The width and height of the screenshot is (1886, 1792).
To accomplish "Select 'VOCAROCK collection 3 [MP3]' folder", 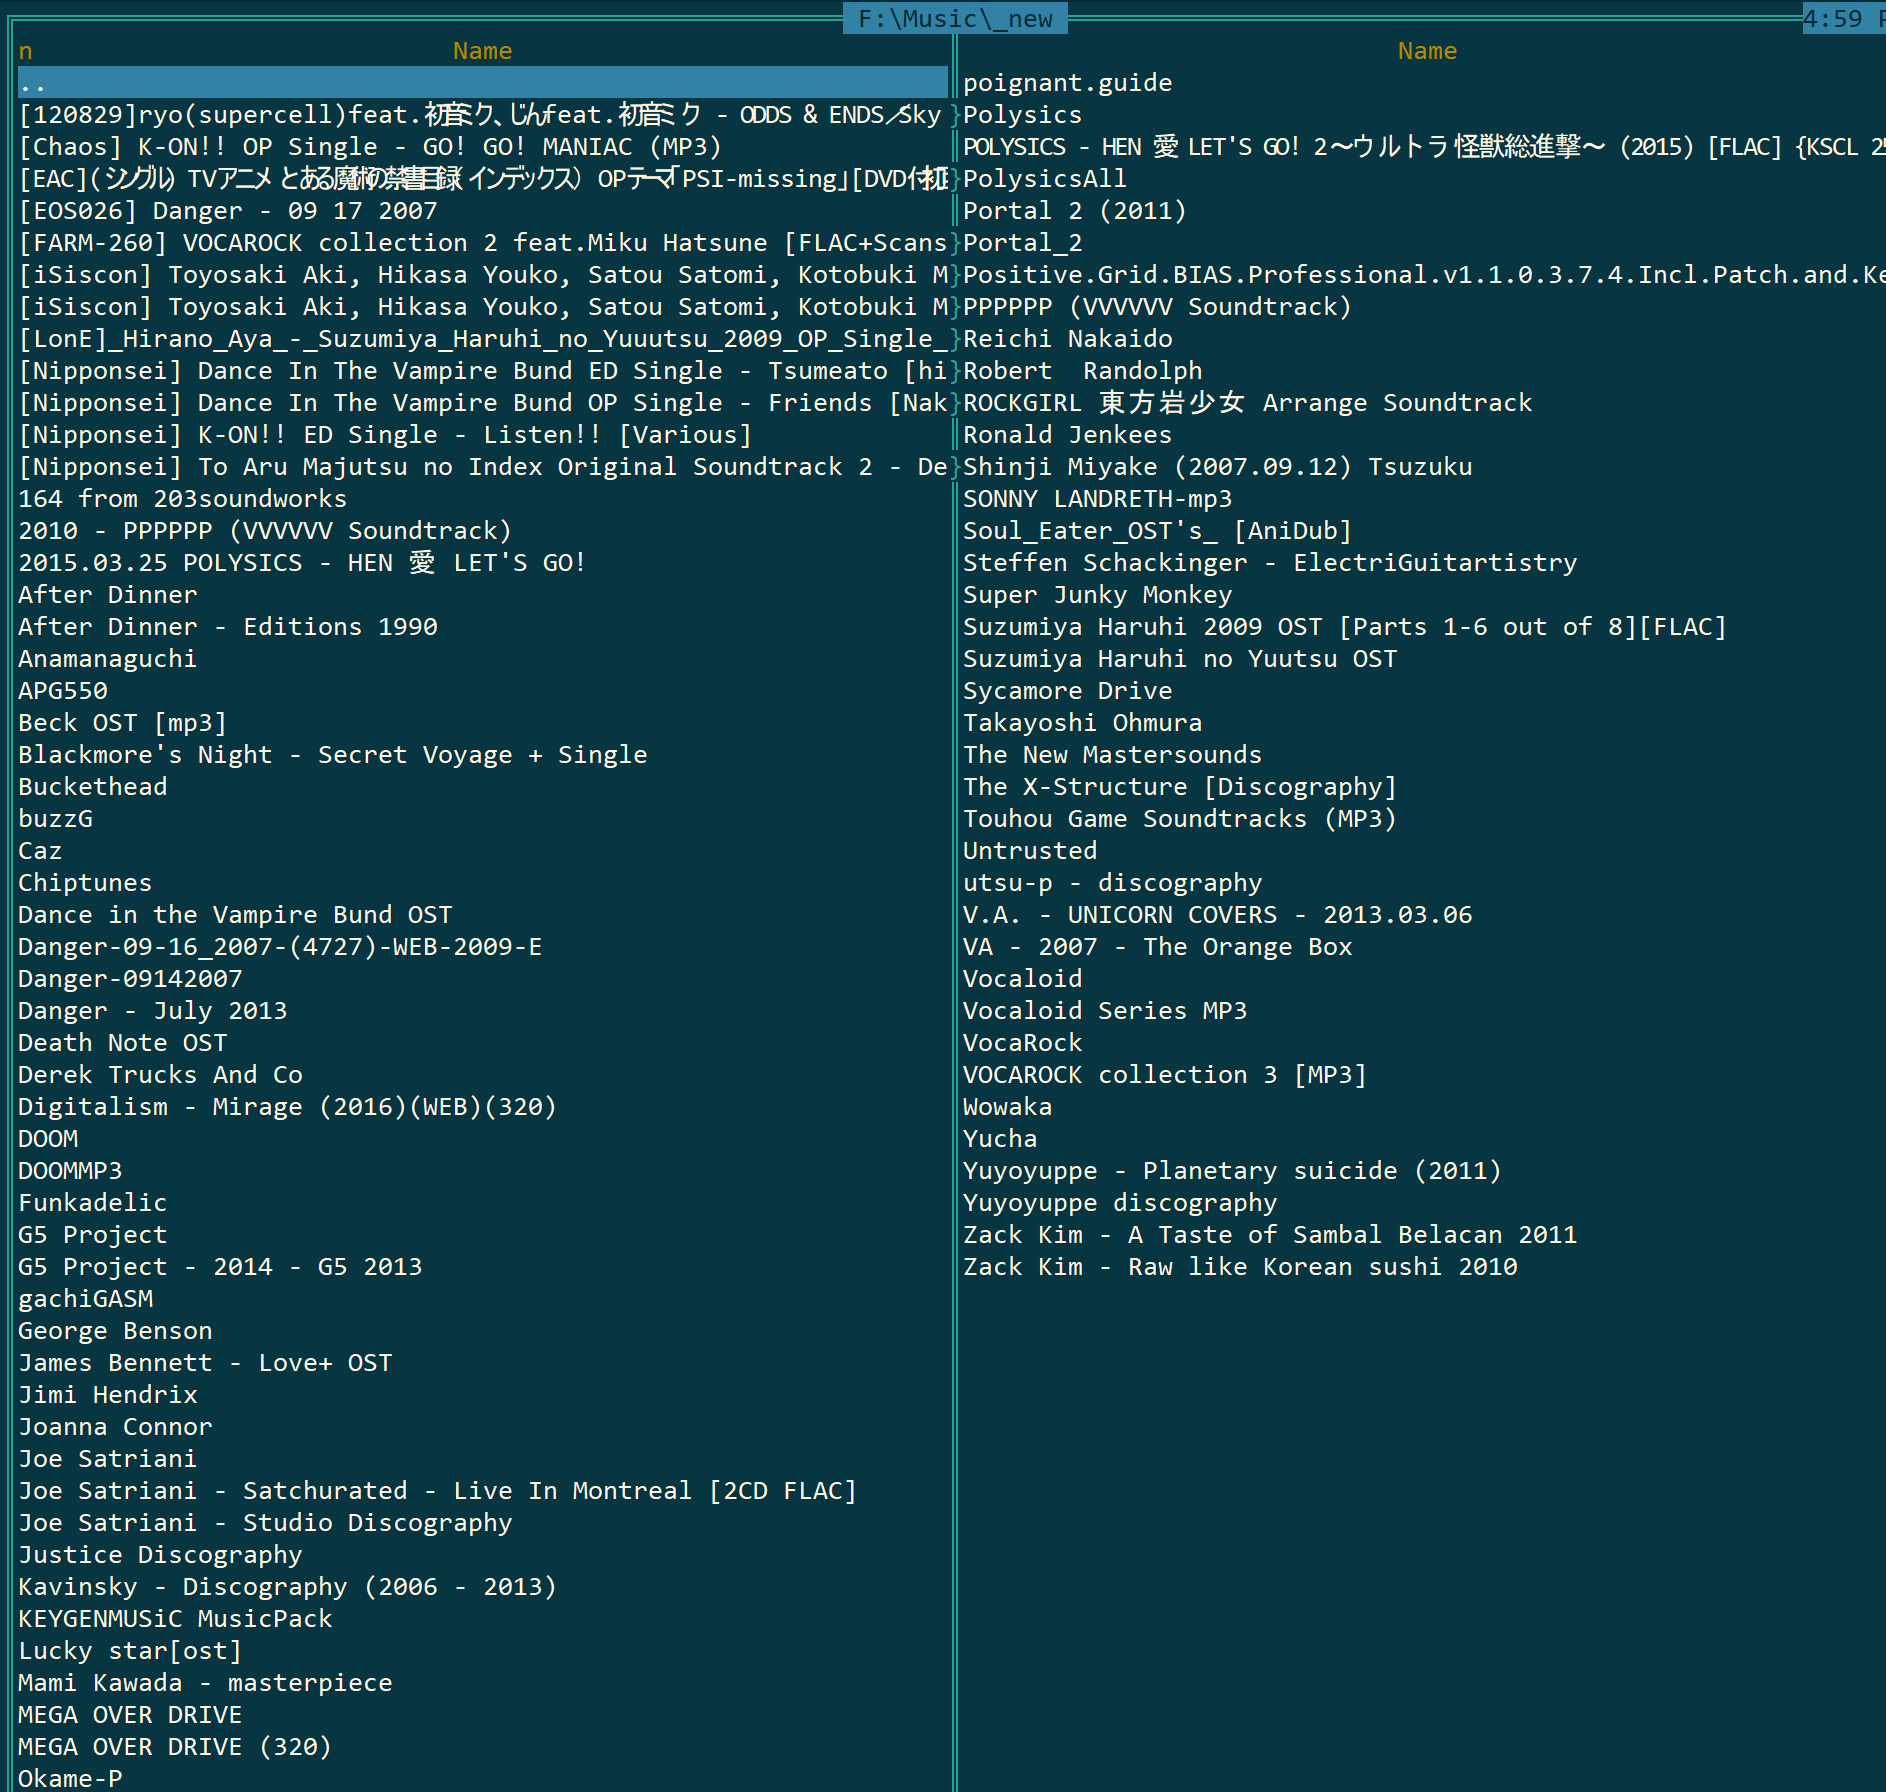I will click(1165, 1075).
